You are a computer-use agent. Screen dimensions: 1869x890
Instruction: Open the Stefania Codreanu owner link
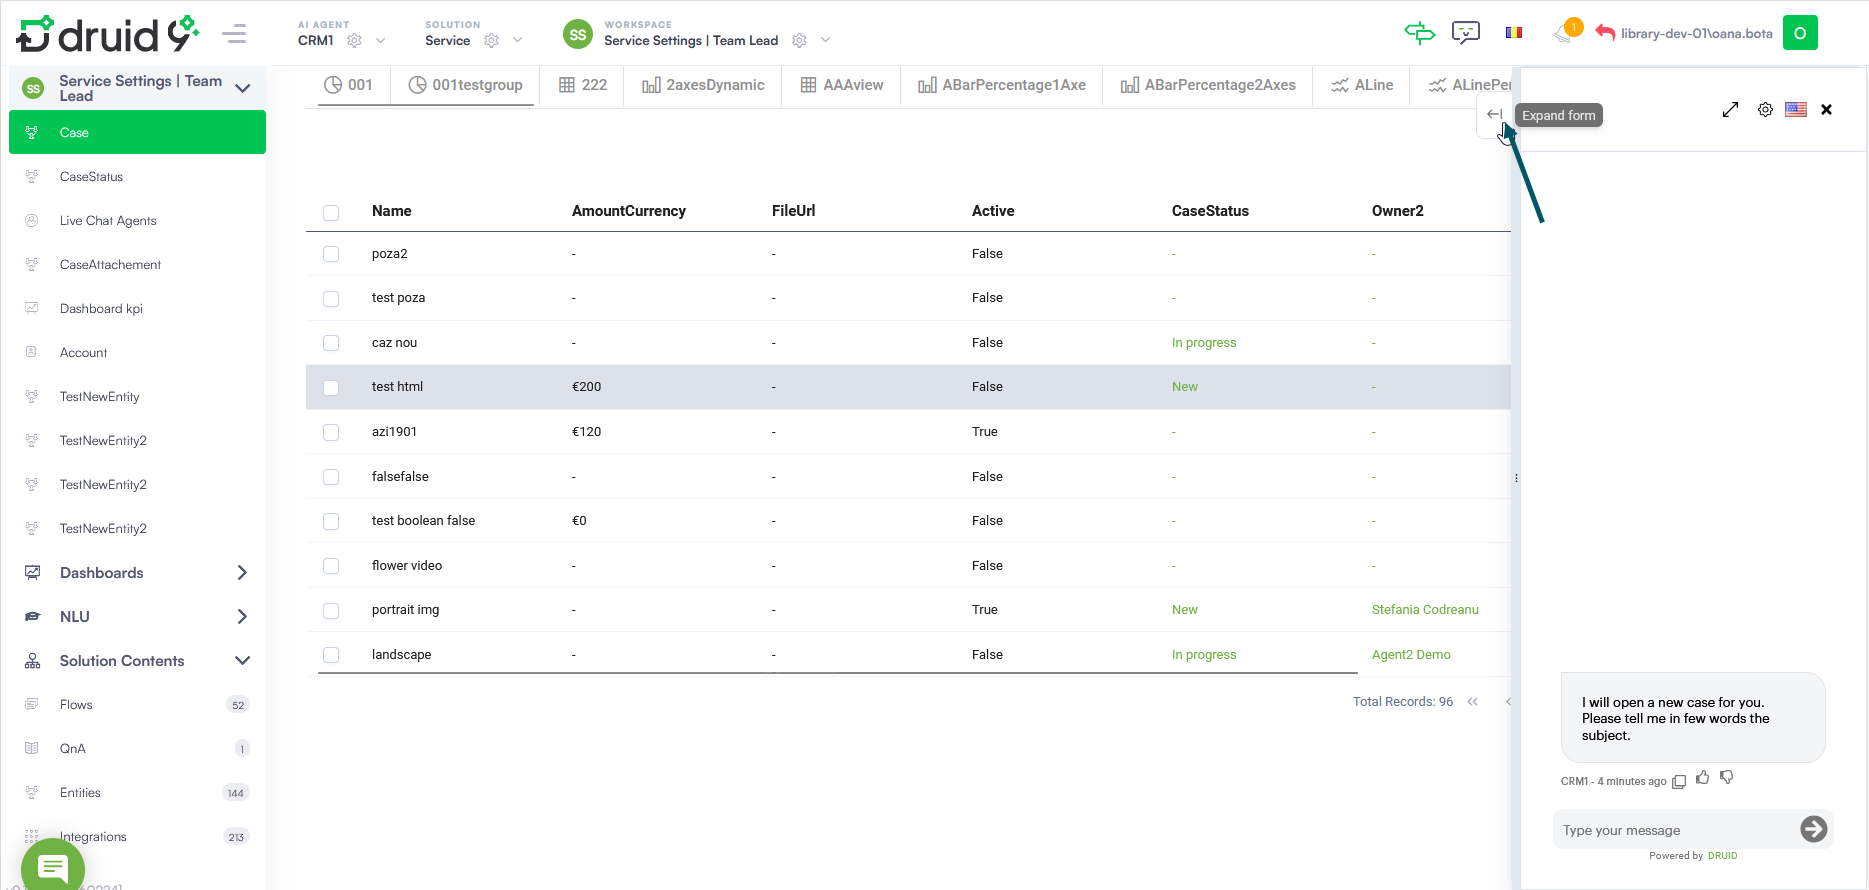(x=1424, y=610)
